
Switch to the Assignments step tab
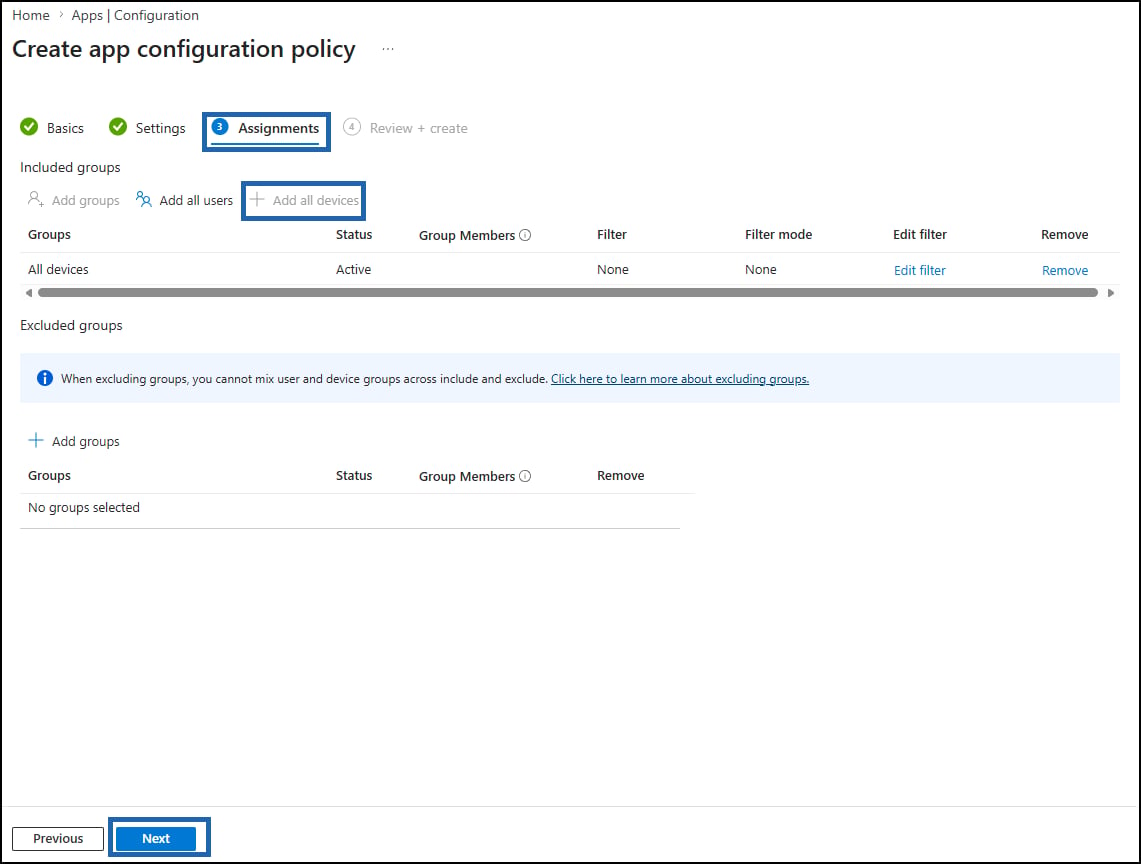(x=266, y=129)
